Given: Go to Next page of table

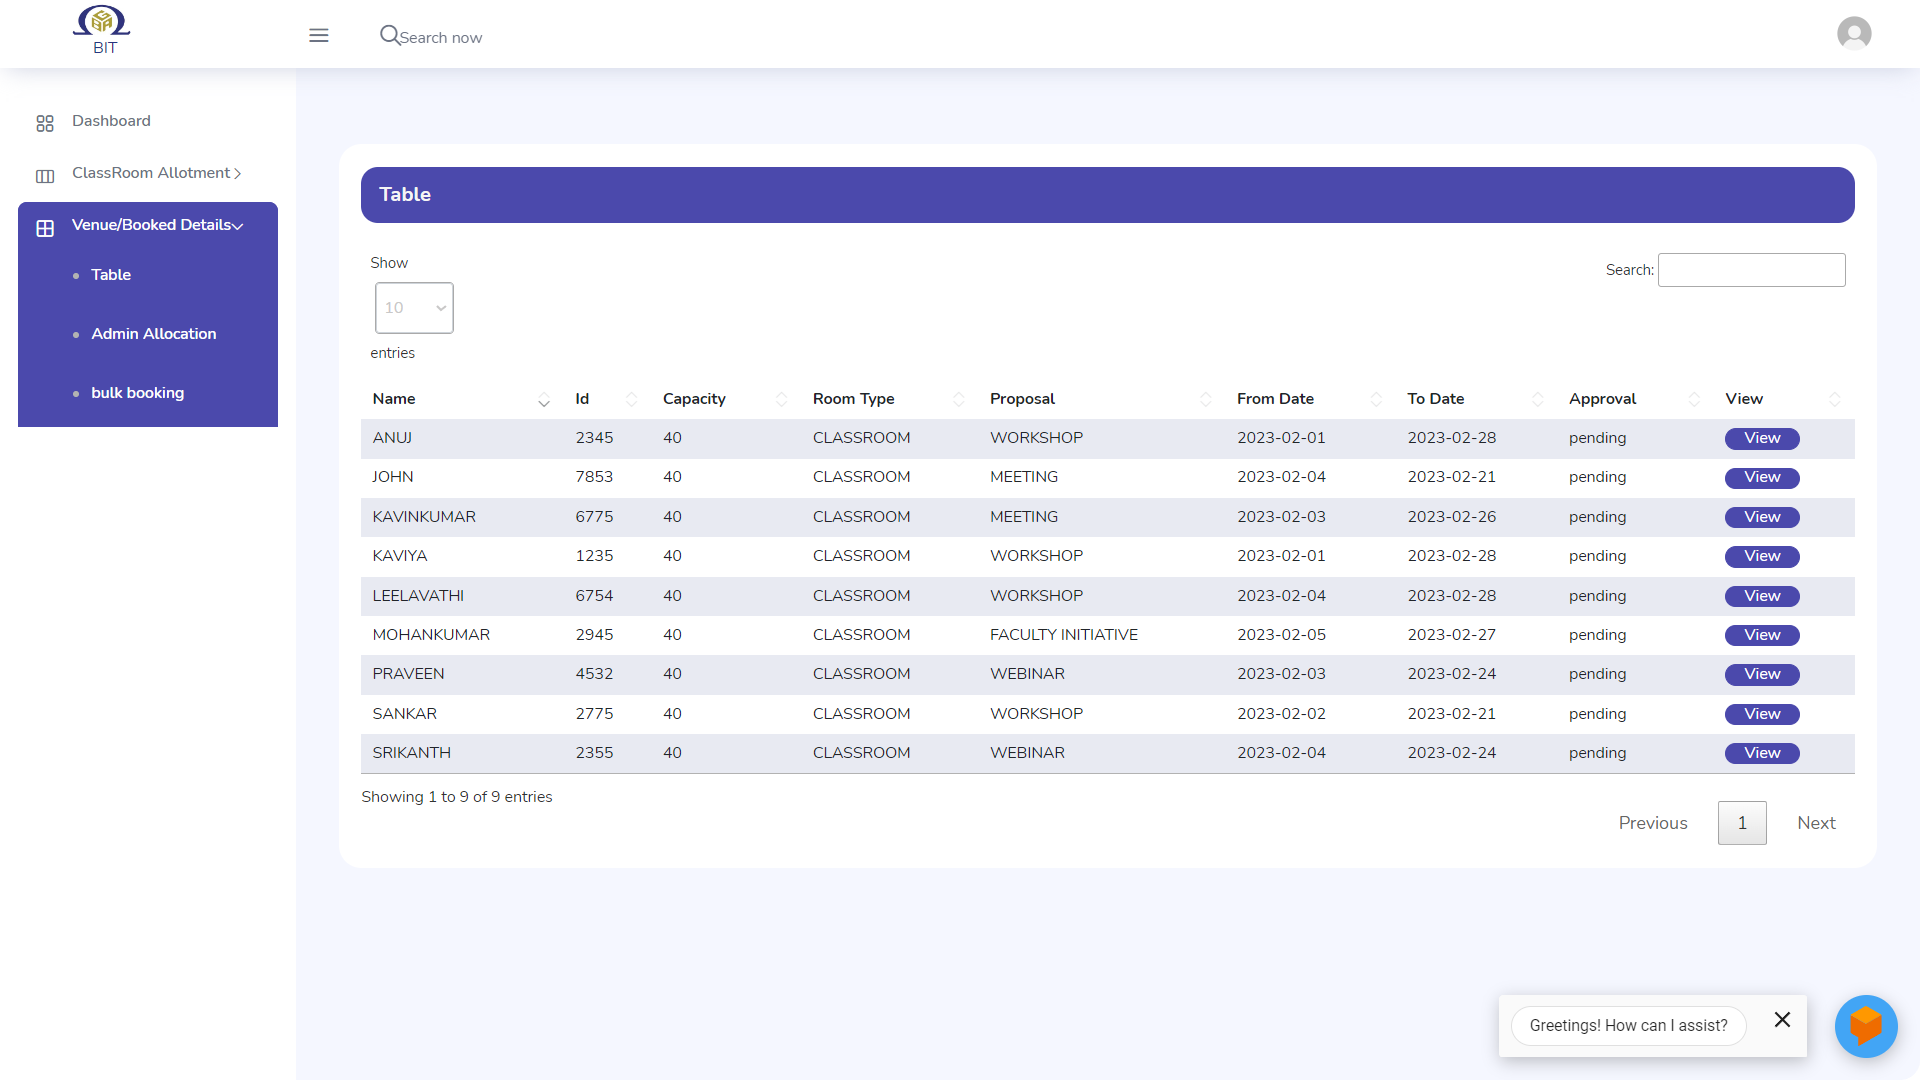Looking at the screenshot, I should 1816,823.
